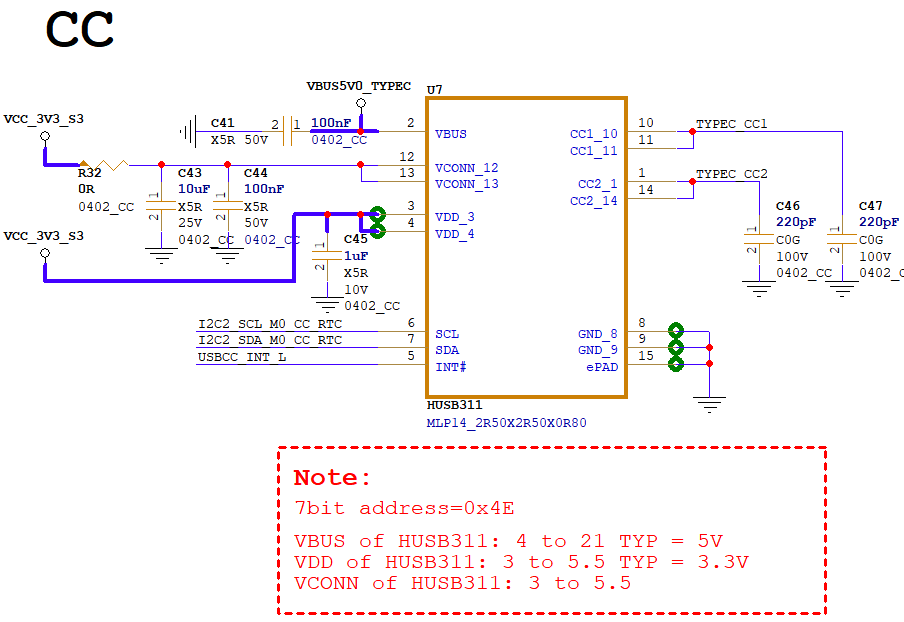
Task: Click the 10uF capacitor value
Action: point(194,189)
